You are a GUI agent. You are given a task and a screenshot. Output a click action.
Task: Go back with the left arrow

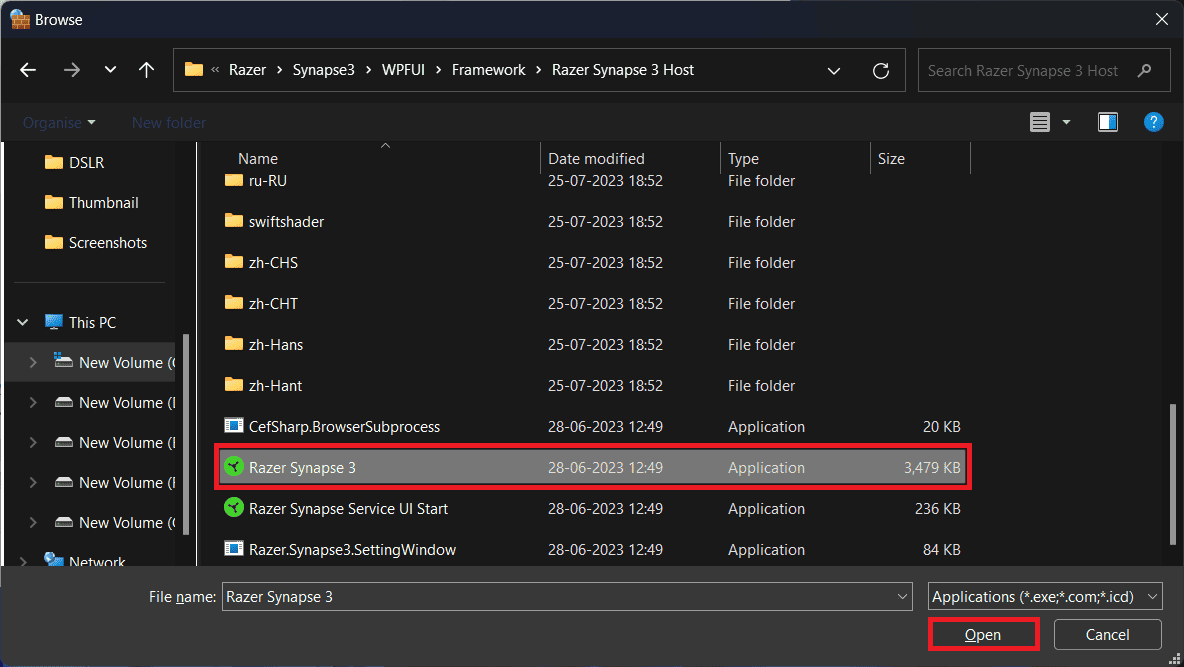pos(28,70)
